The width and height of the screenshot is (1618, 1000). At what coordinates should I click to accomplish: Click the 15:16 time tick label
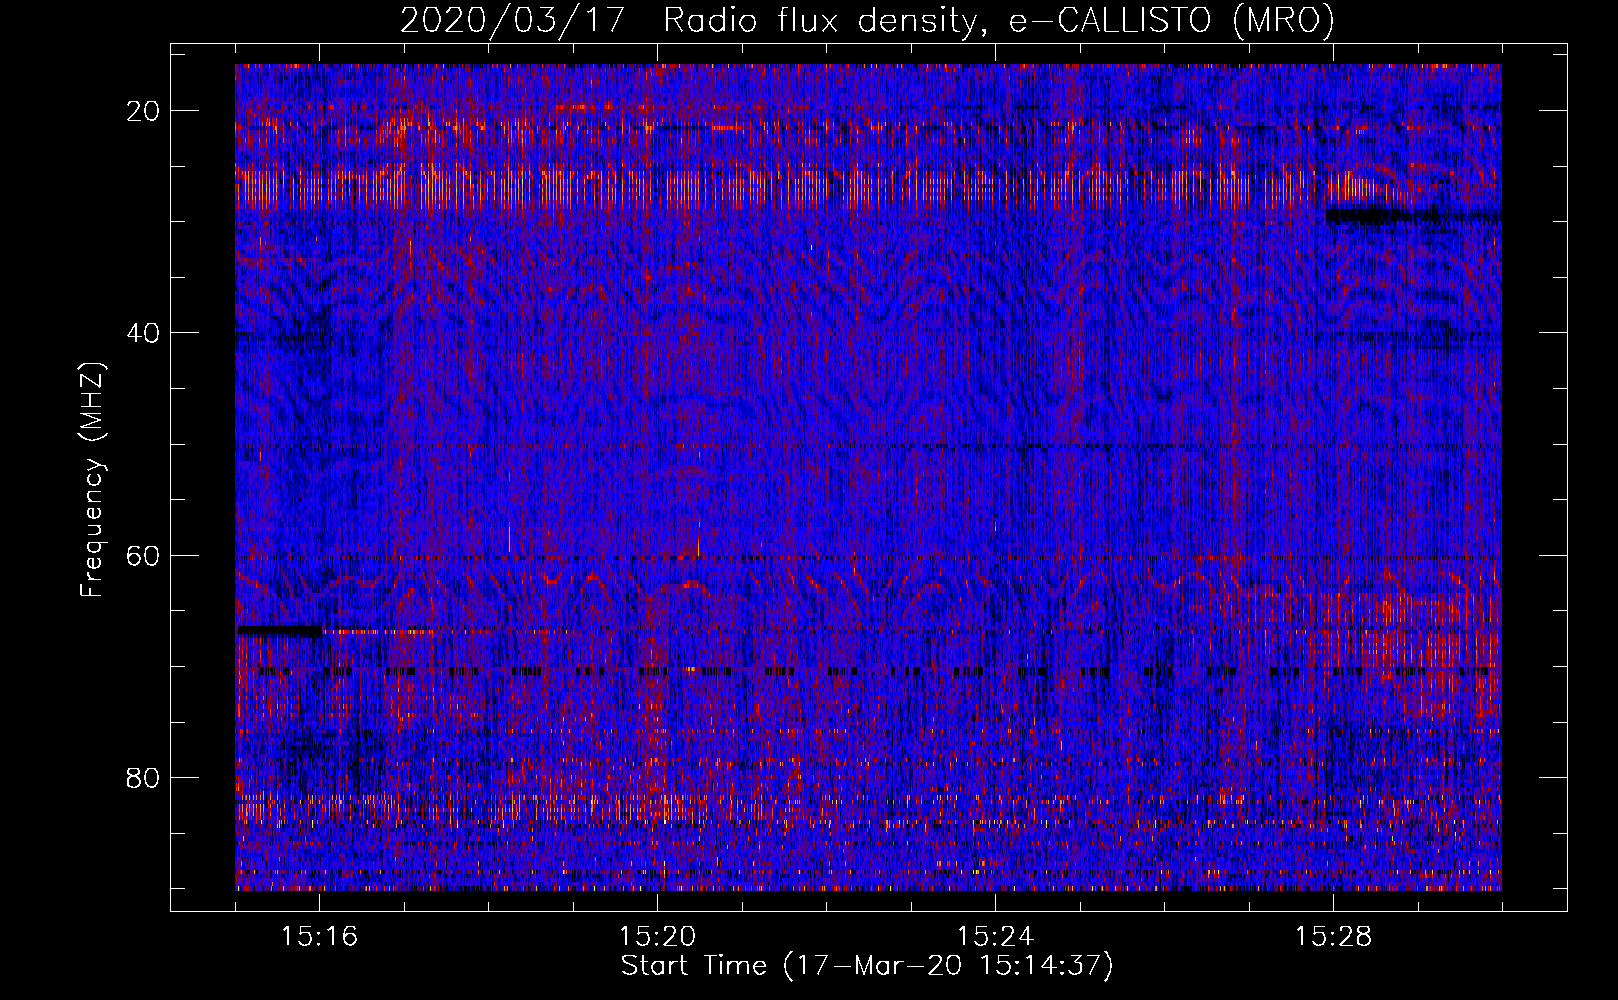coord(319,936)
